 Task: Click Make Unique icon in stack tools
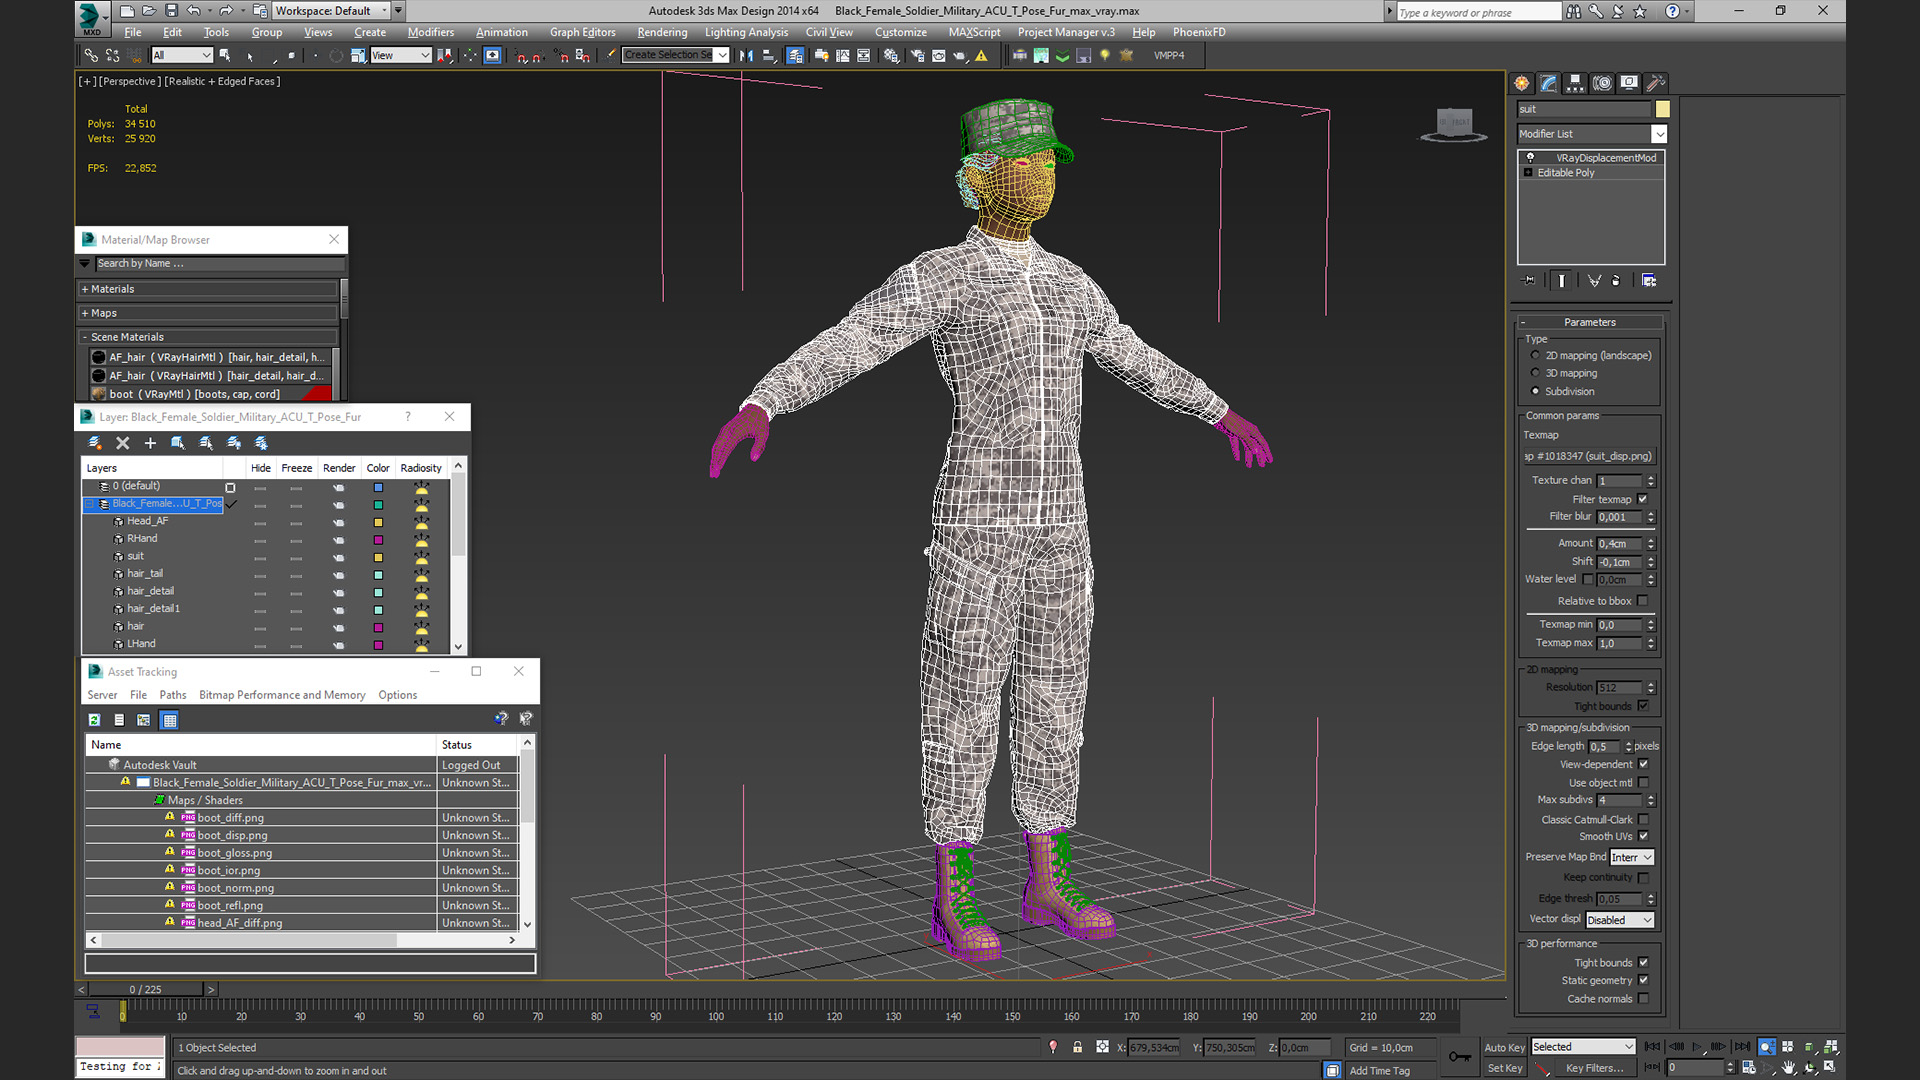pyautogui.click(x=1594, y=281)
